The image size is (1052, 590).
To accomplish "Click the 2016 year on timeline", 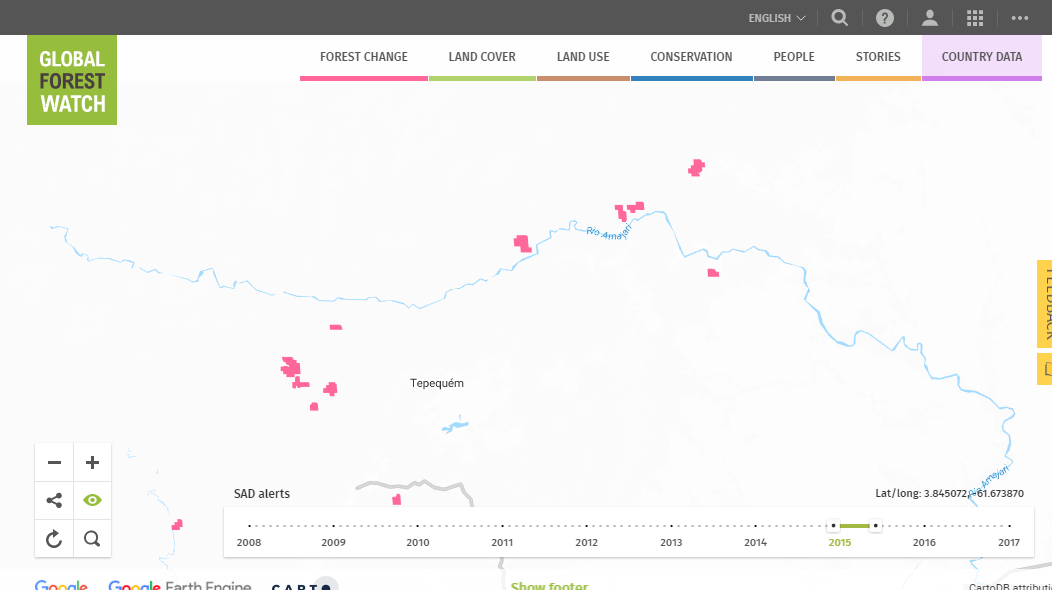I will [924, 542].
